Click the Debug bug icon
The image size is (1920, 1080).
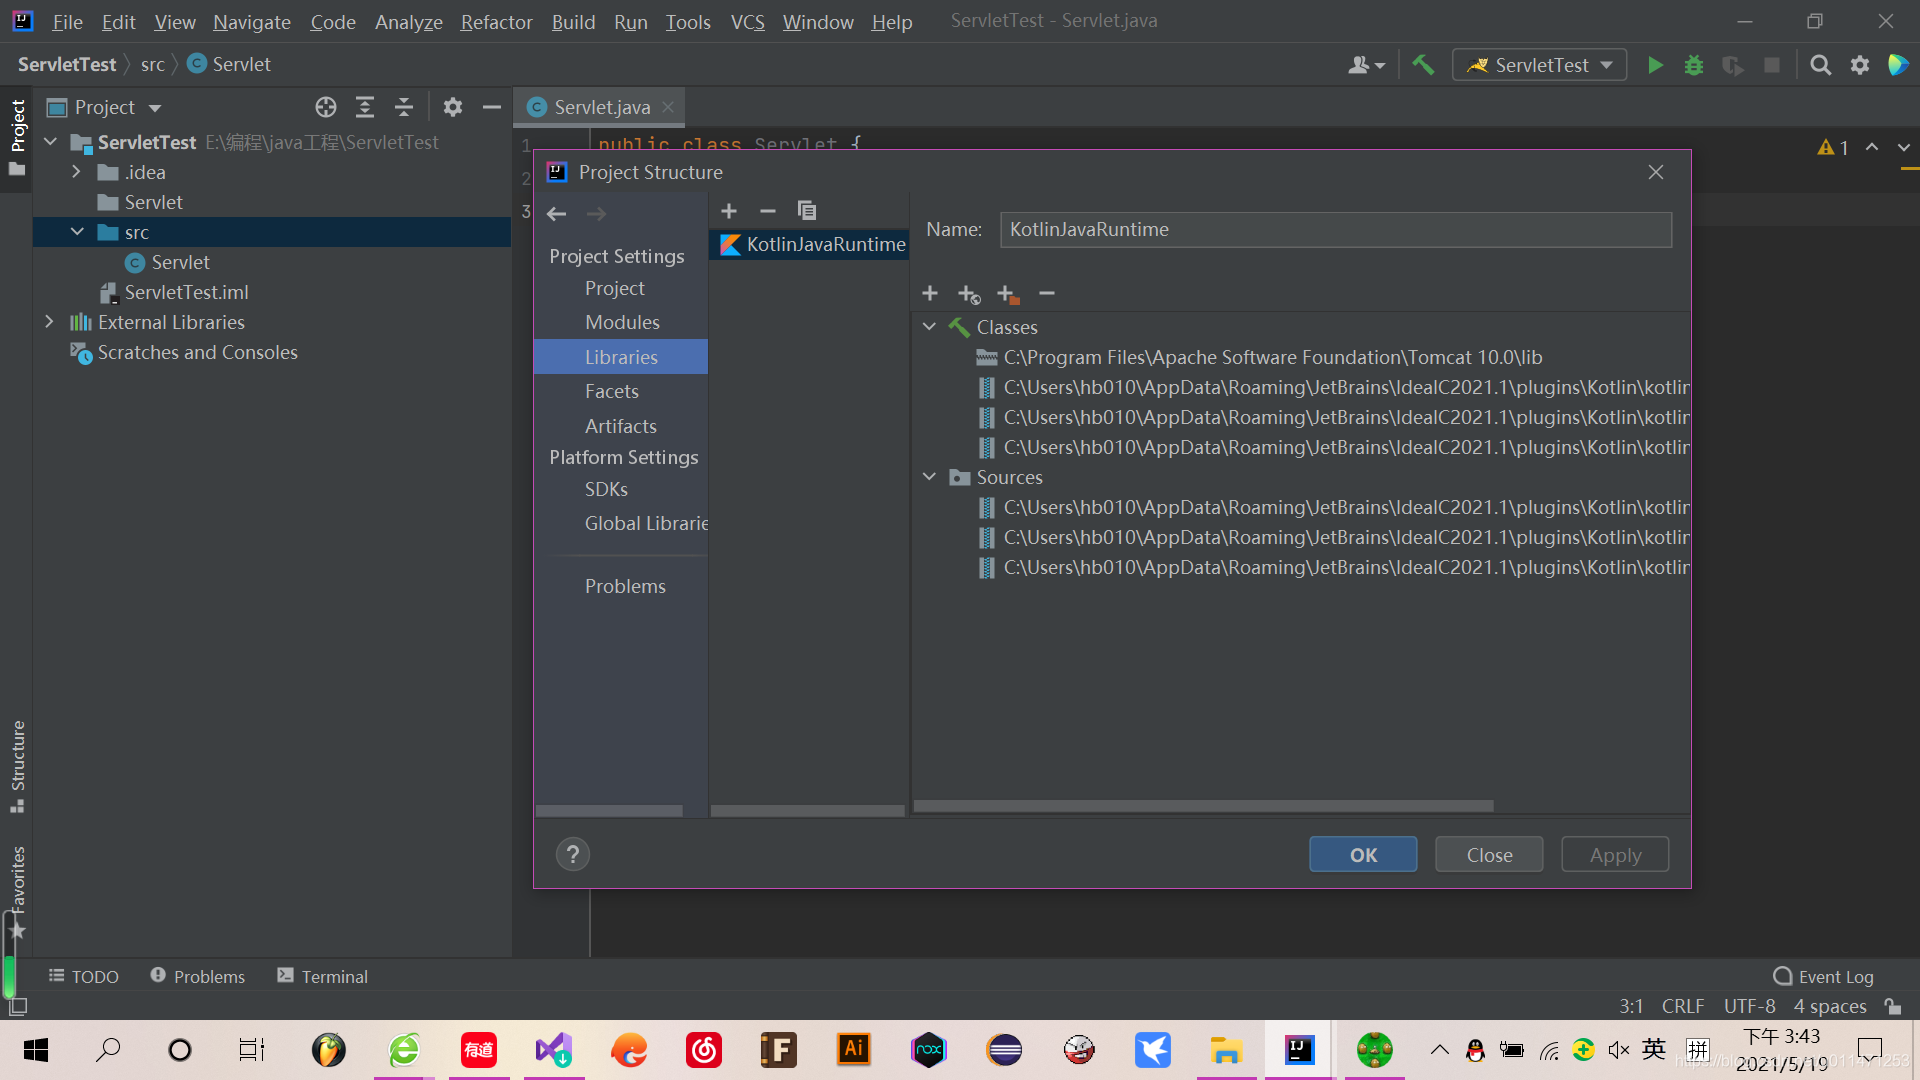(1694, 65)
